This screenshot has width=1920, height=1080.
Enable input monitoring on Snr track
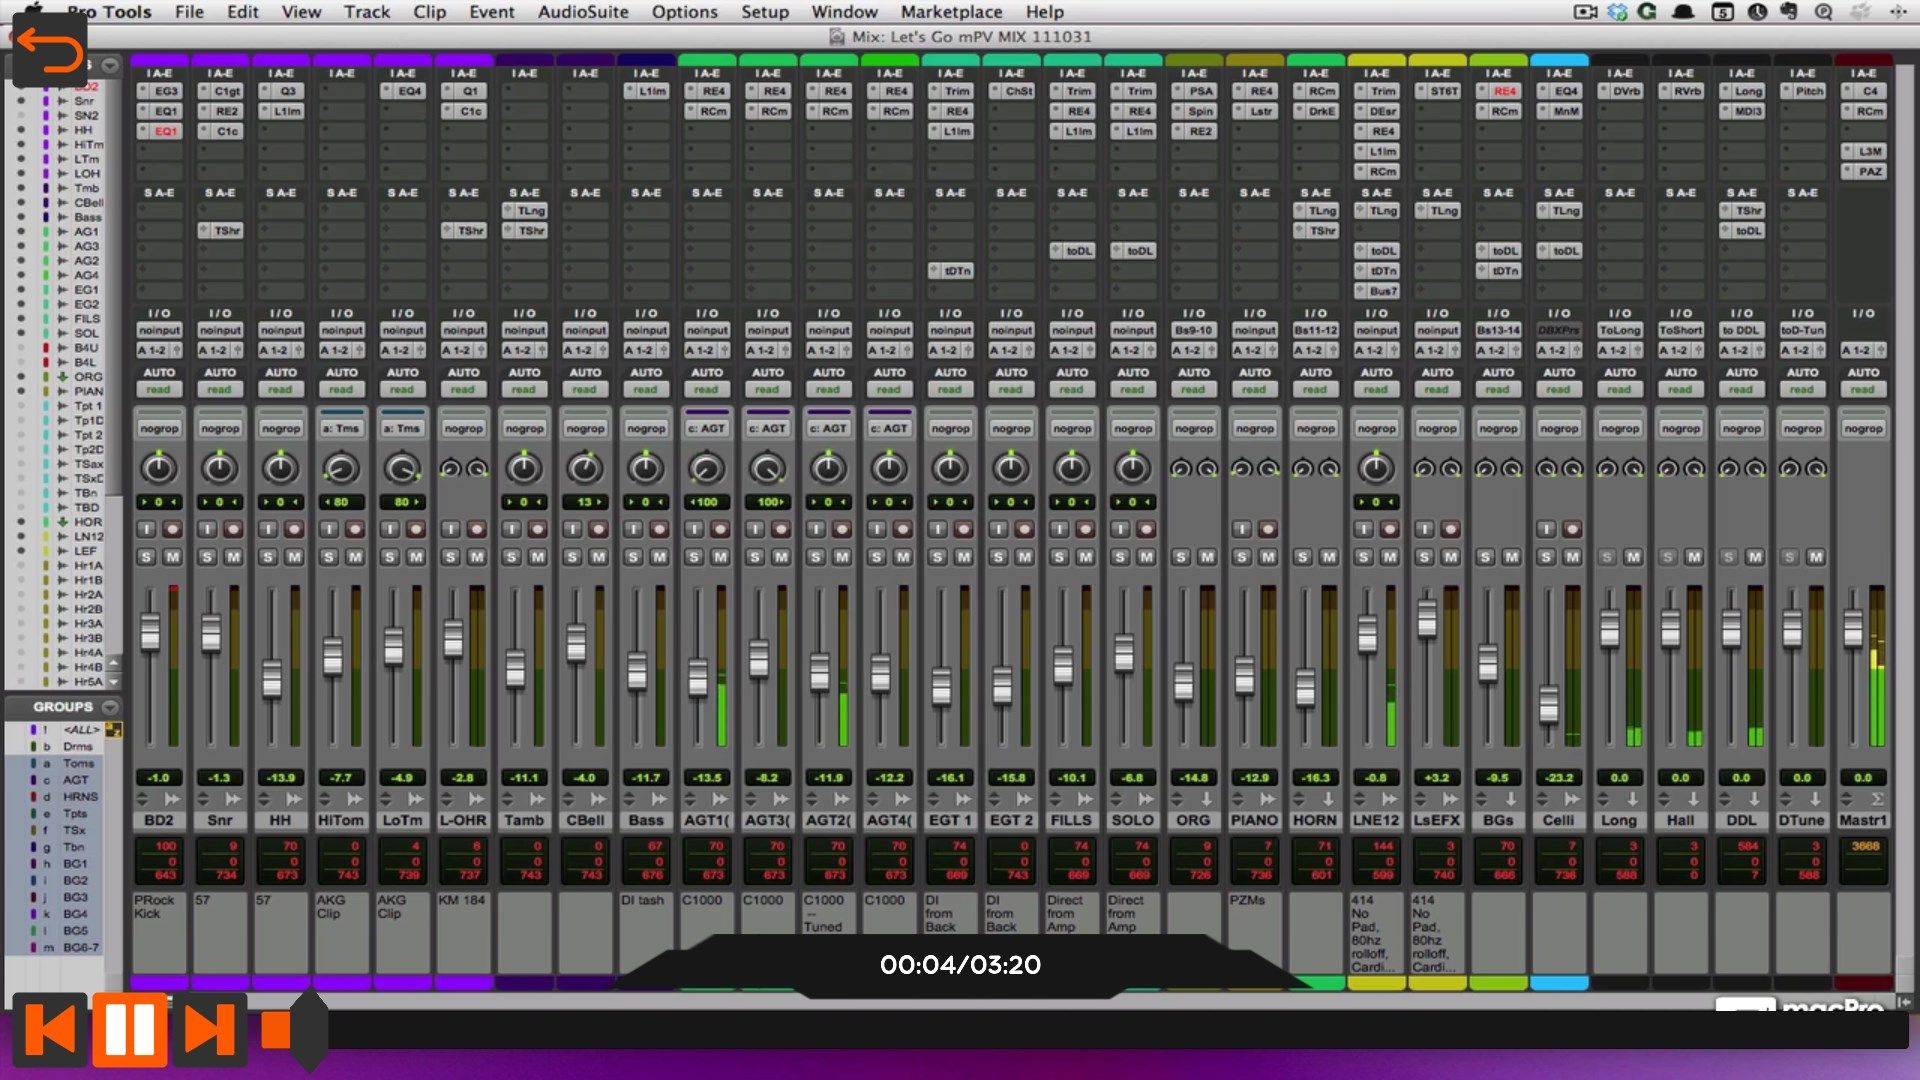[x=207, y=529]
